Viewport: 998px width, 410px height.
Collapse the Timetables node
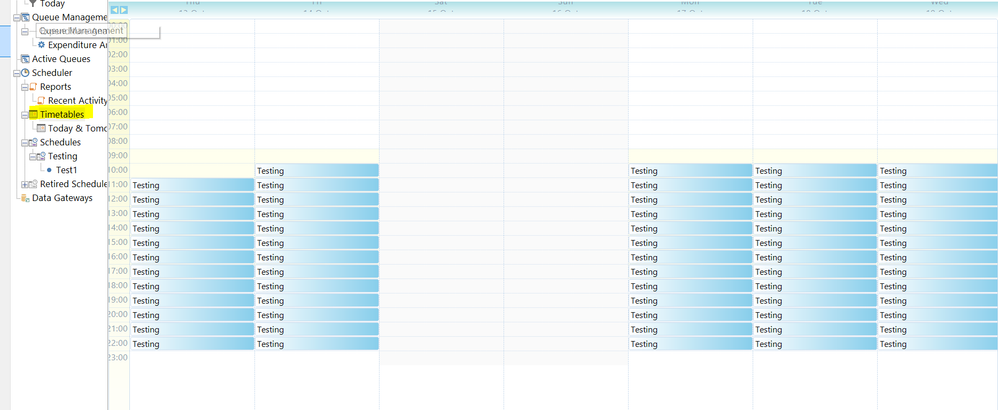25,115
